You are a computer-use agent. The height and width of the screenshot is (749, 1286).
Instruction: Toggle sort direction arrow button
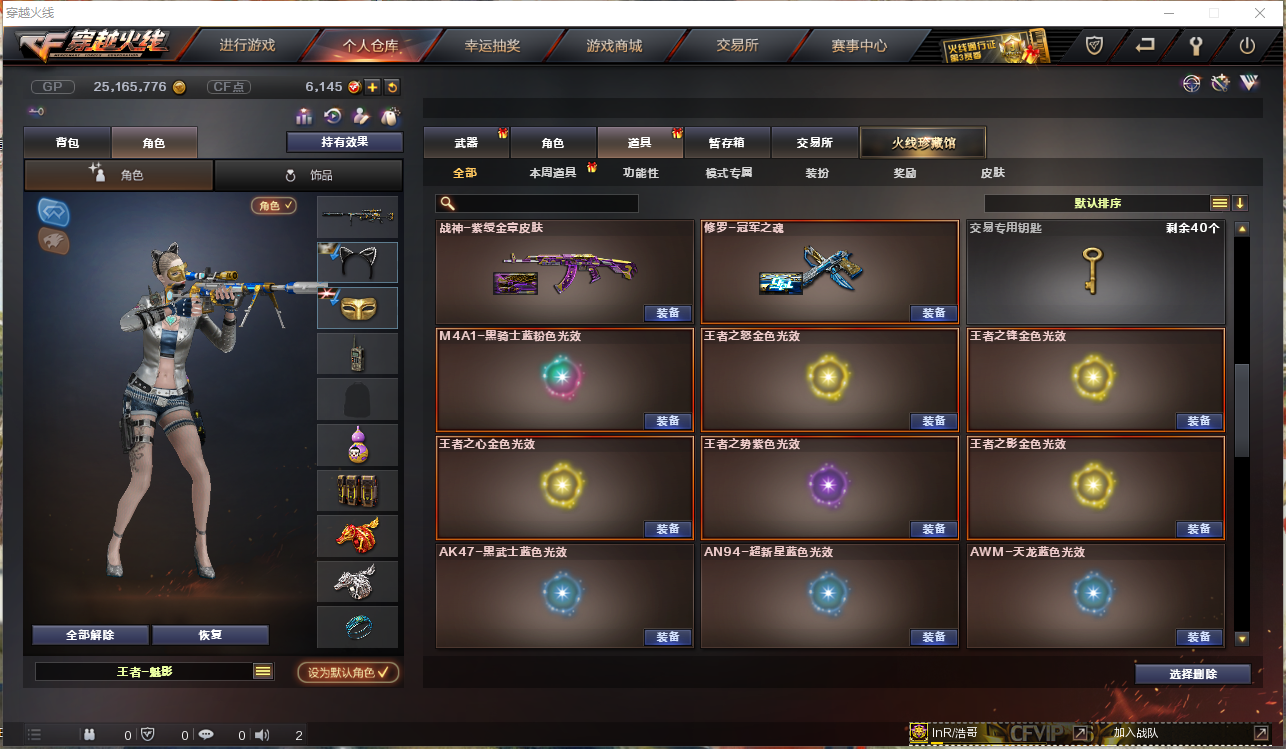[1240, 203]
